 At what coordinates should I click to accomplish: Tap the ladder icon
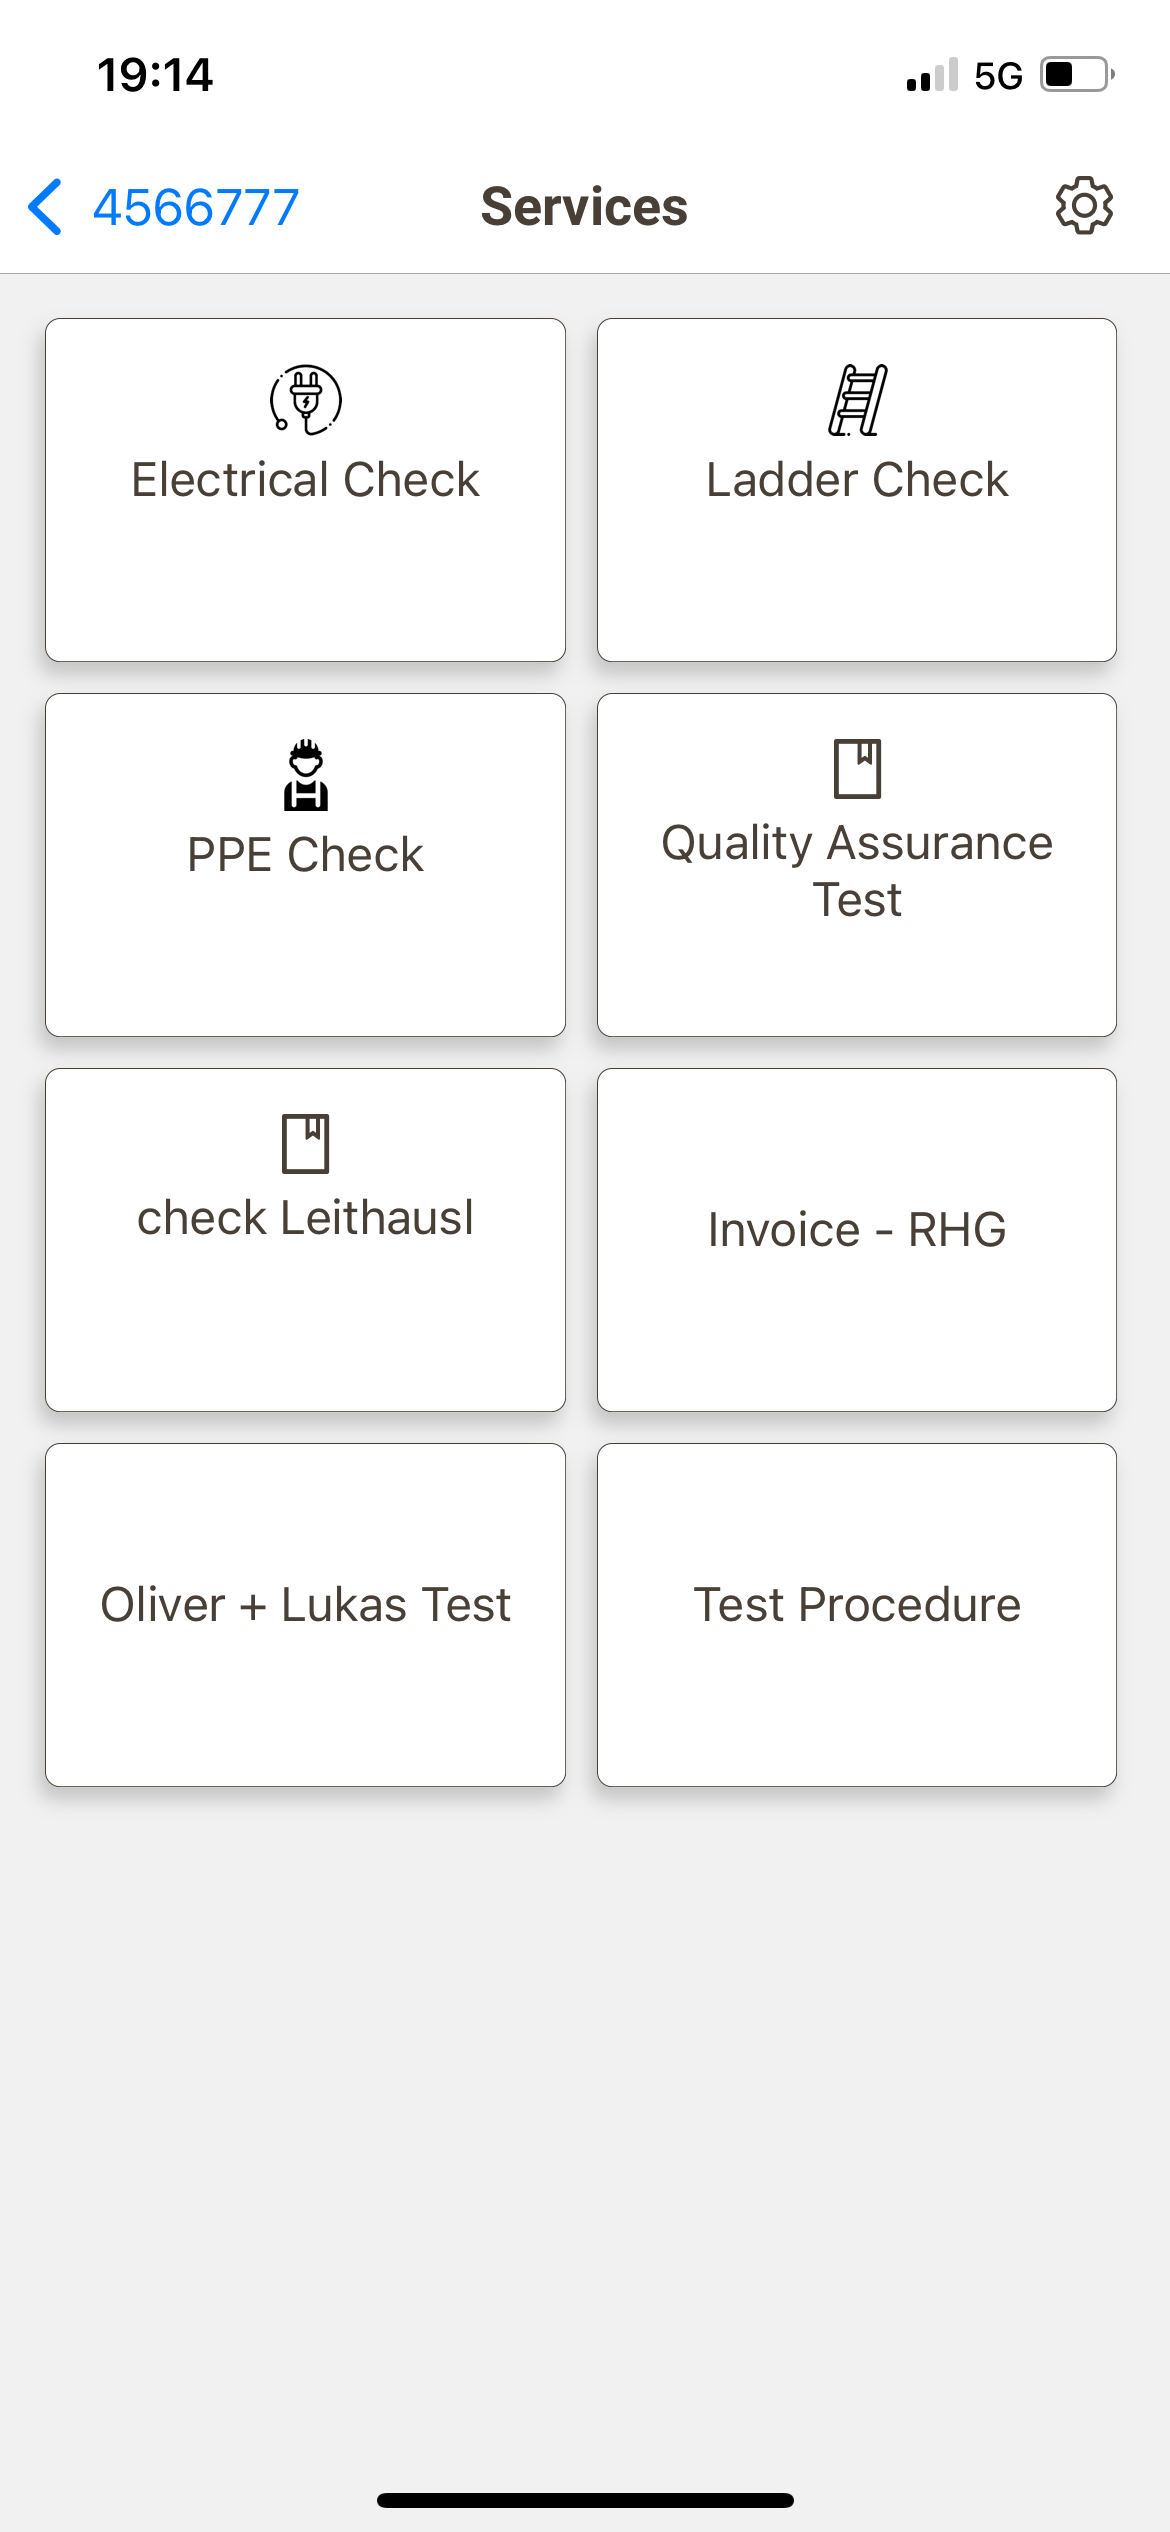coord(857,400)
